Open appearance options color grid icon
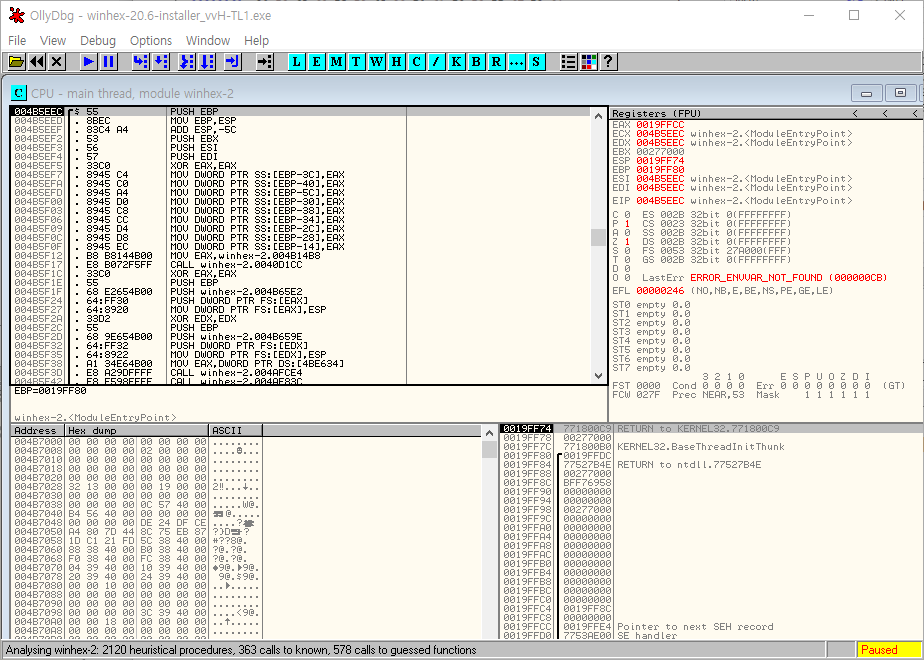 click(x=589, y=61)
